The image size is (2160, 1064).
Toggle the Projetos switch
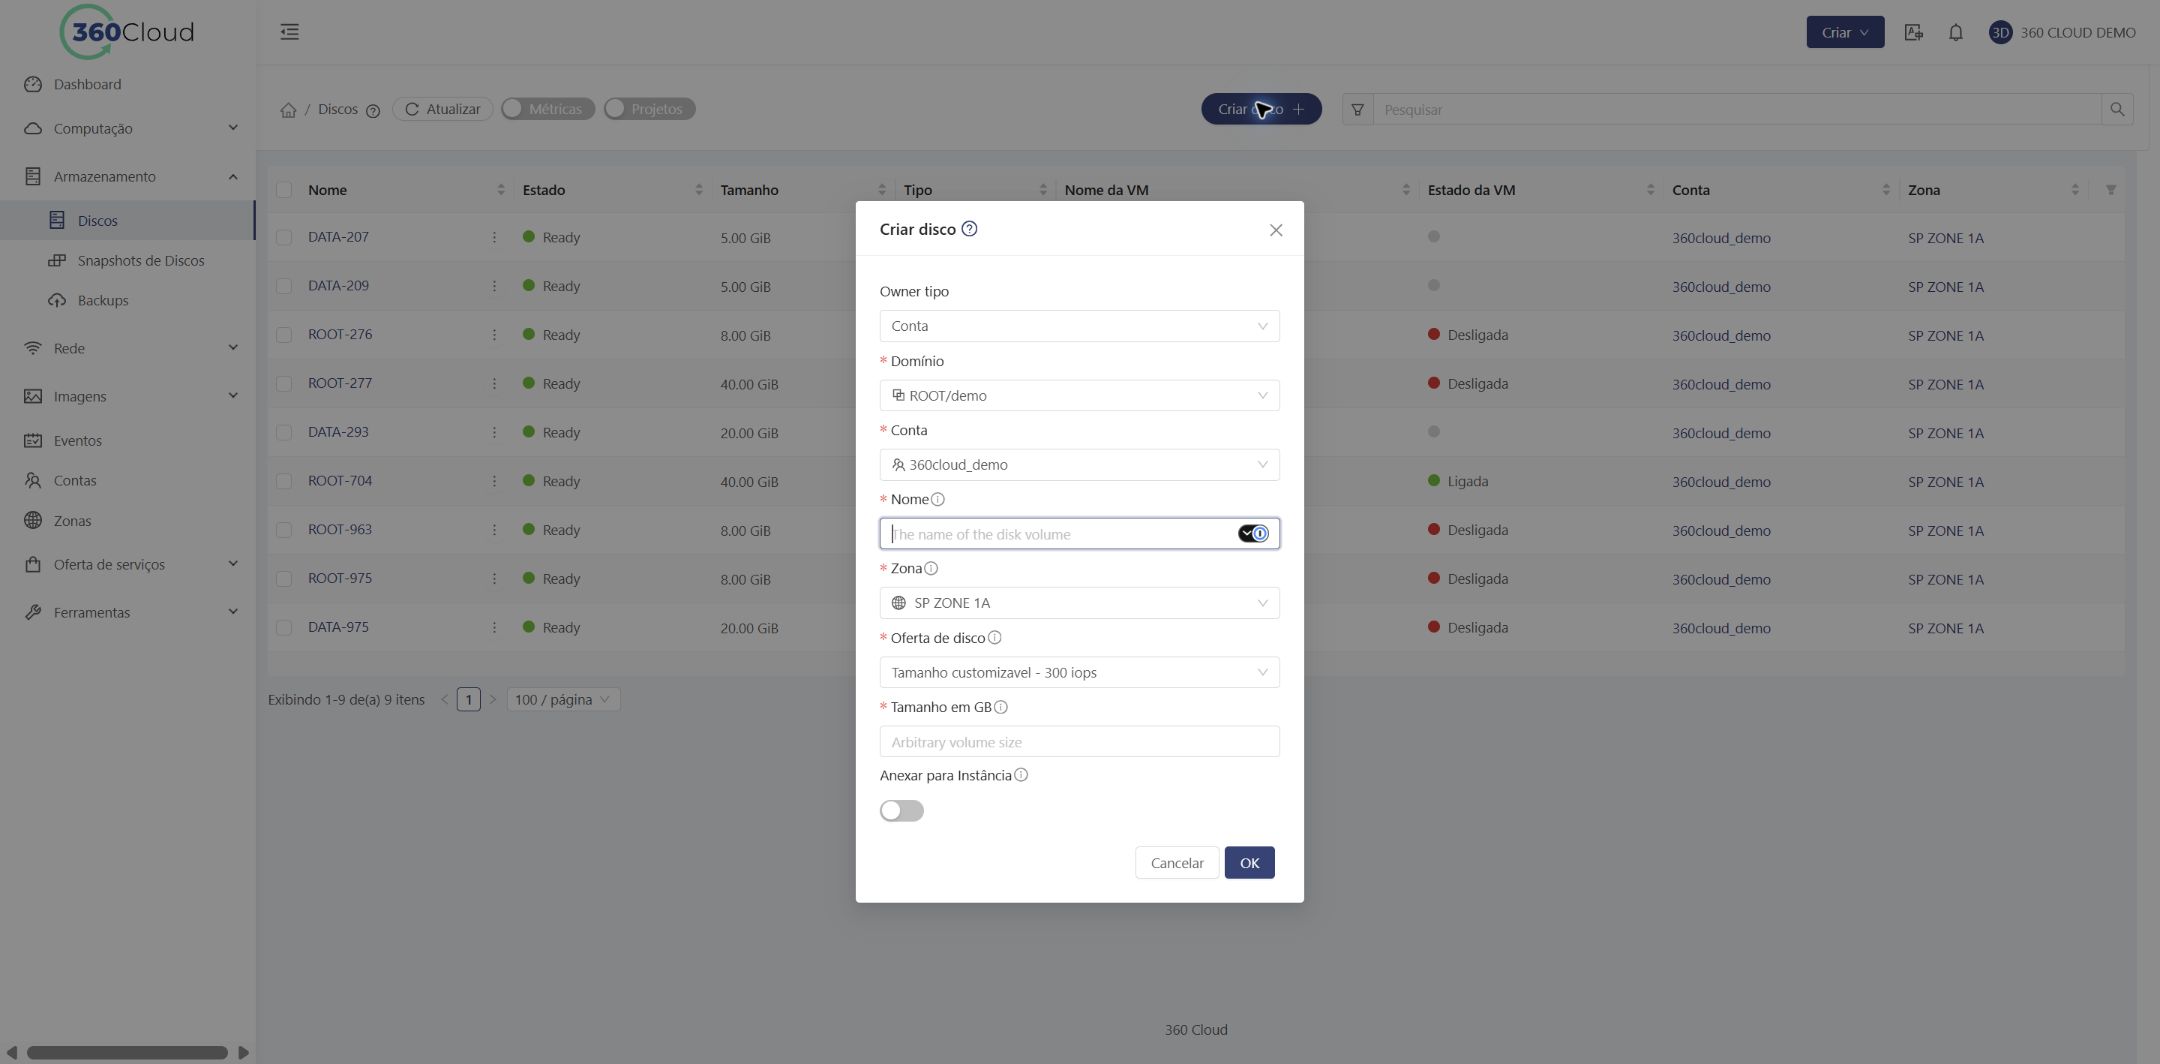tap(650, 109)
